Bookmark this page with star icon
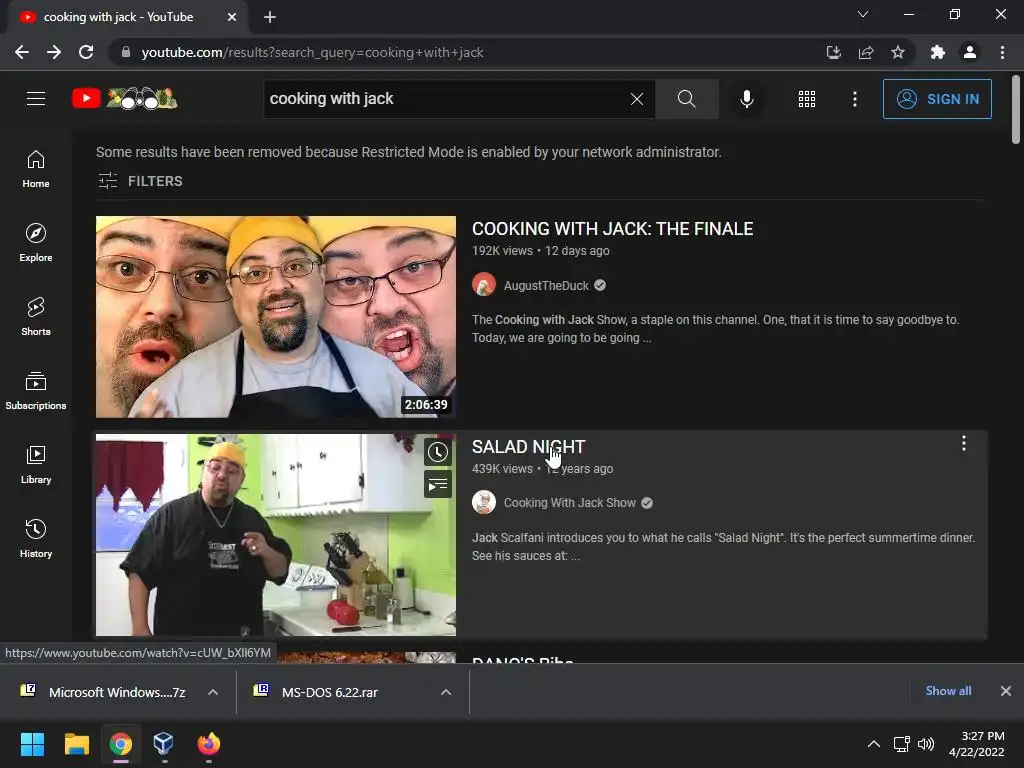The height and width of the screenshot is (768, 1024). tap(898, 52)
